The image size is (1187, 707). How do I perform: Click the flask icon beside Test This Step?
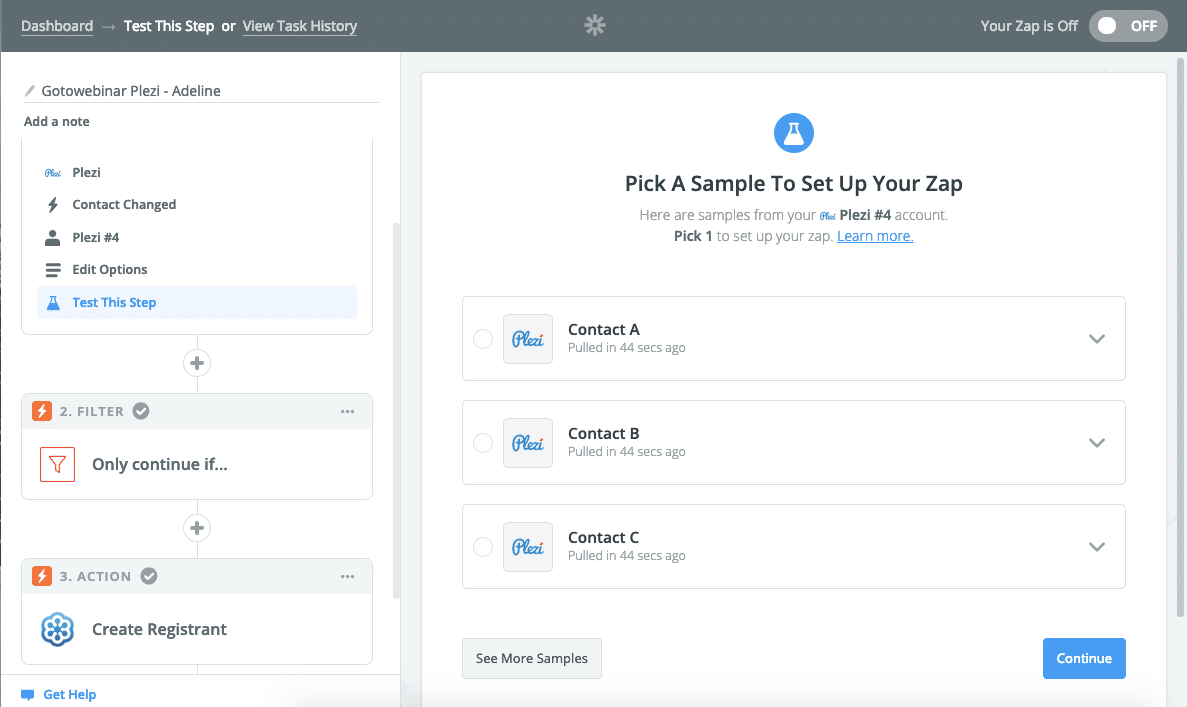53,303
